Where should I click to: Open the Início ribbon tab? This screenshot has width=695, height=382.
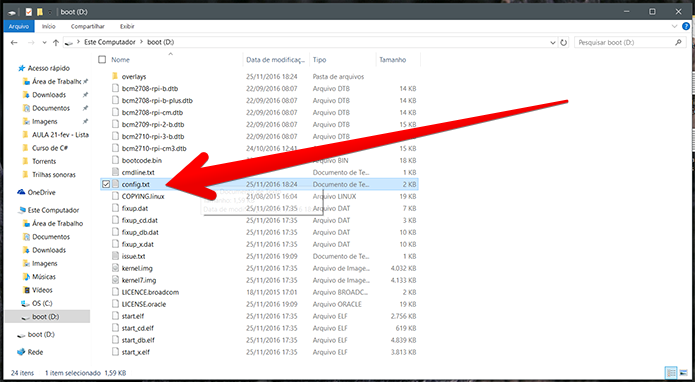(49, 27)
